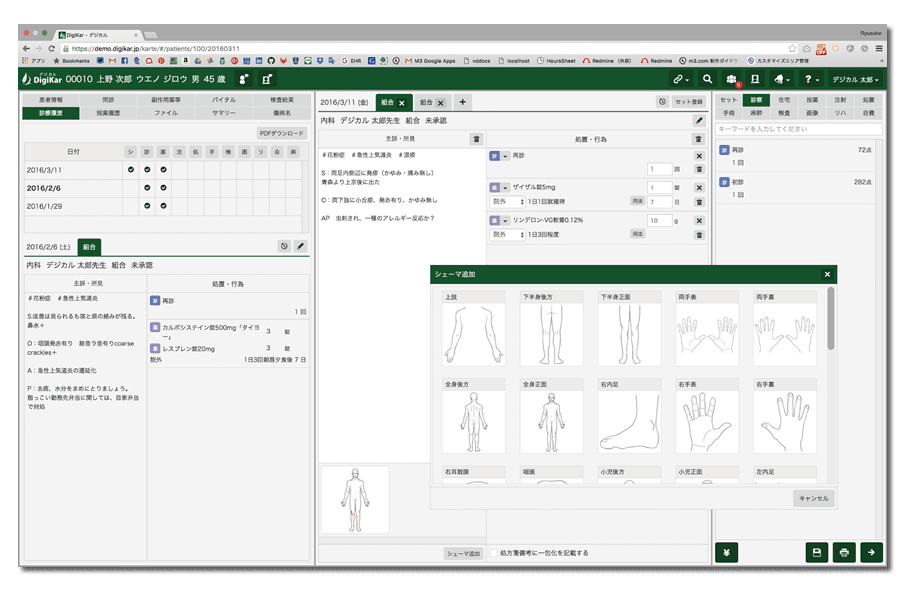The width and height of the screenshot is (912, 589).
Task: Select the 右内足 schema thumbnail
Action: (629, 416)
